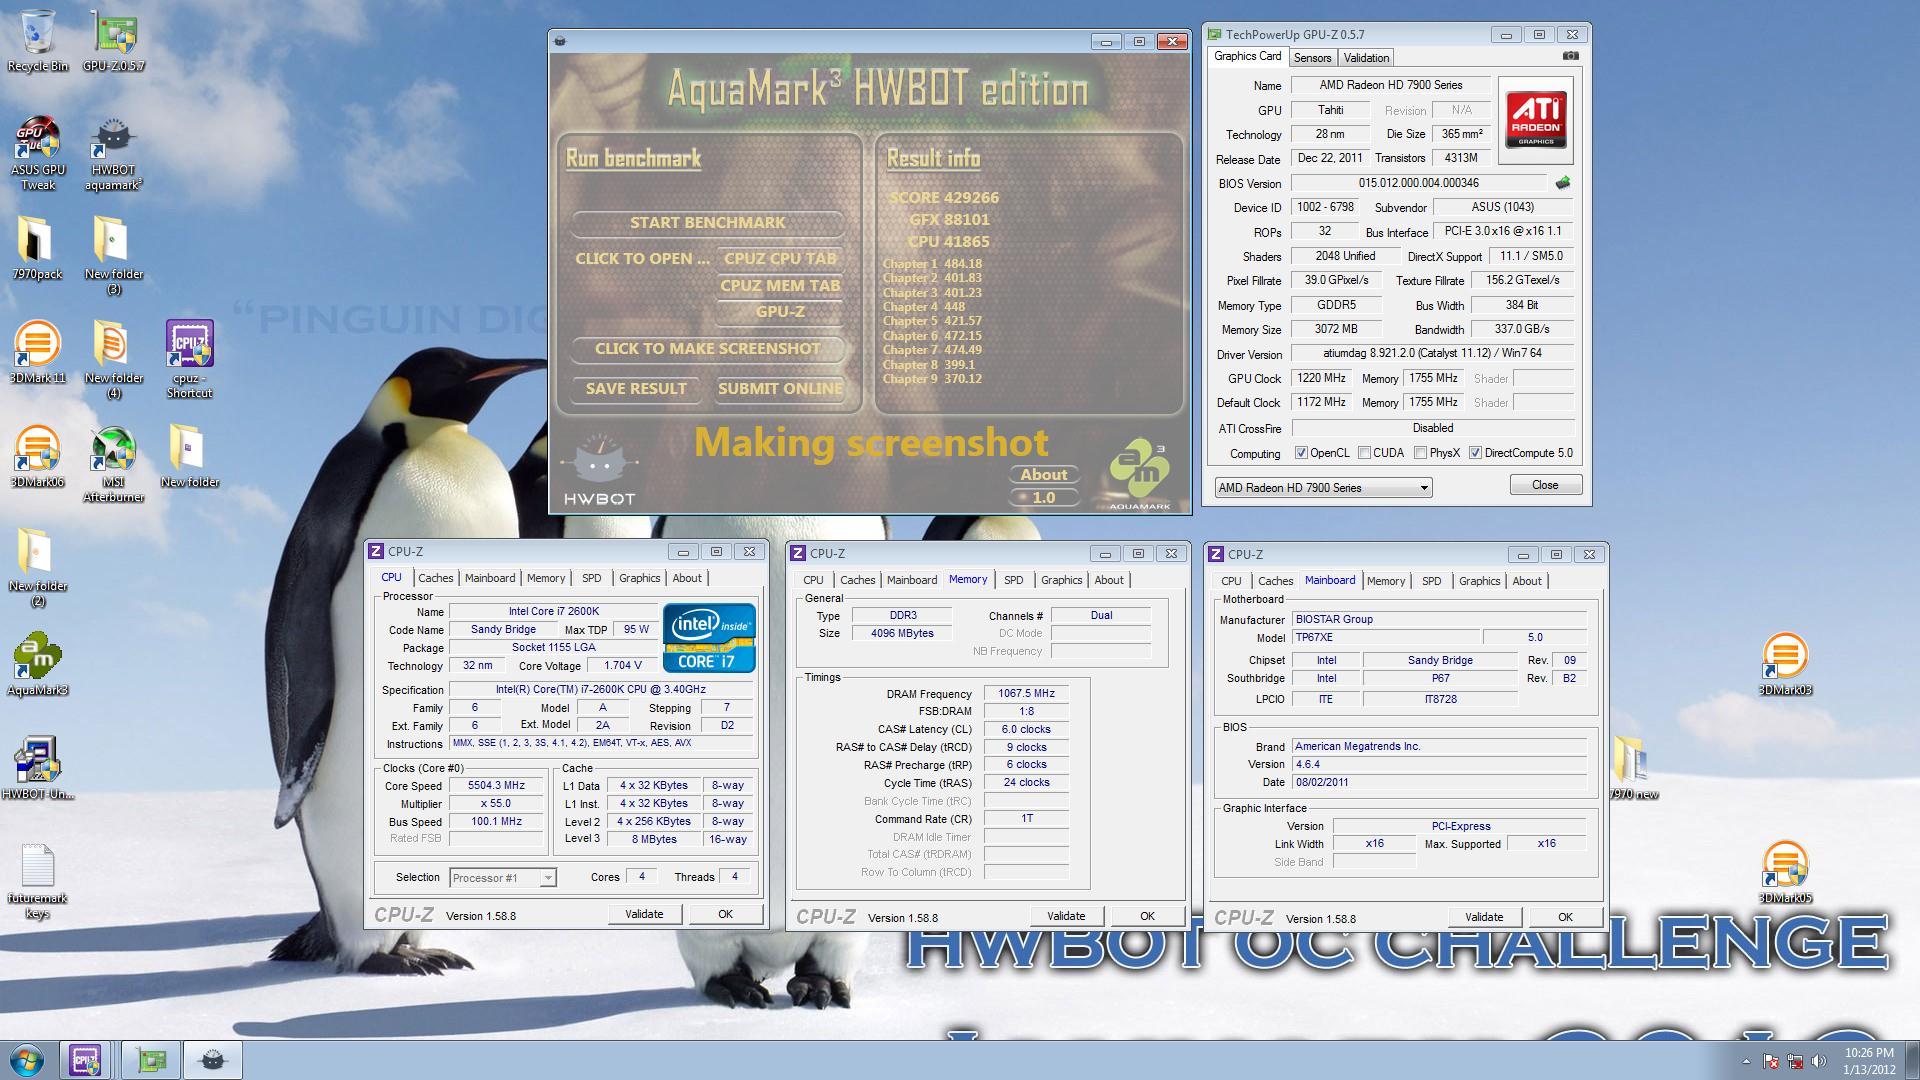1920x1080 pixels.
Task: Open About tab in left CPU-Z window
Action: coord(686,578)
